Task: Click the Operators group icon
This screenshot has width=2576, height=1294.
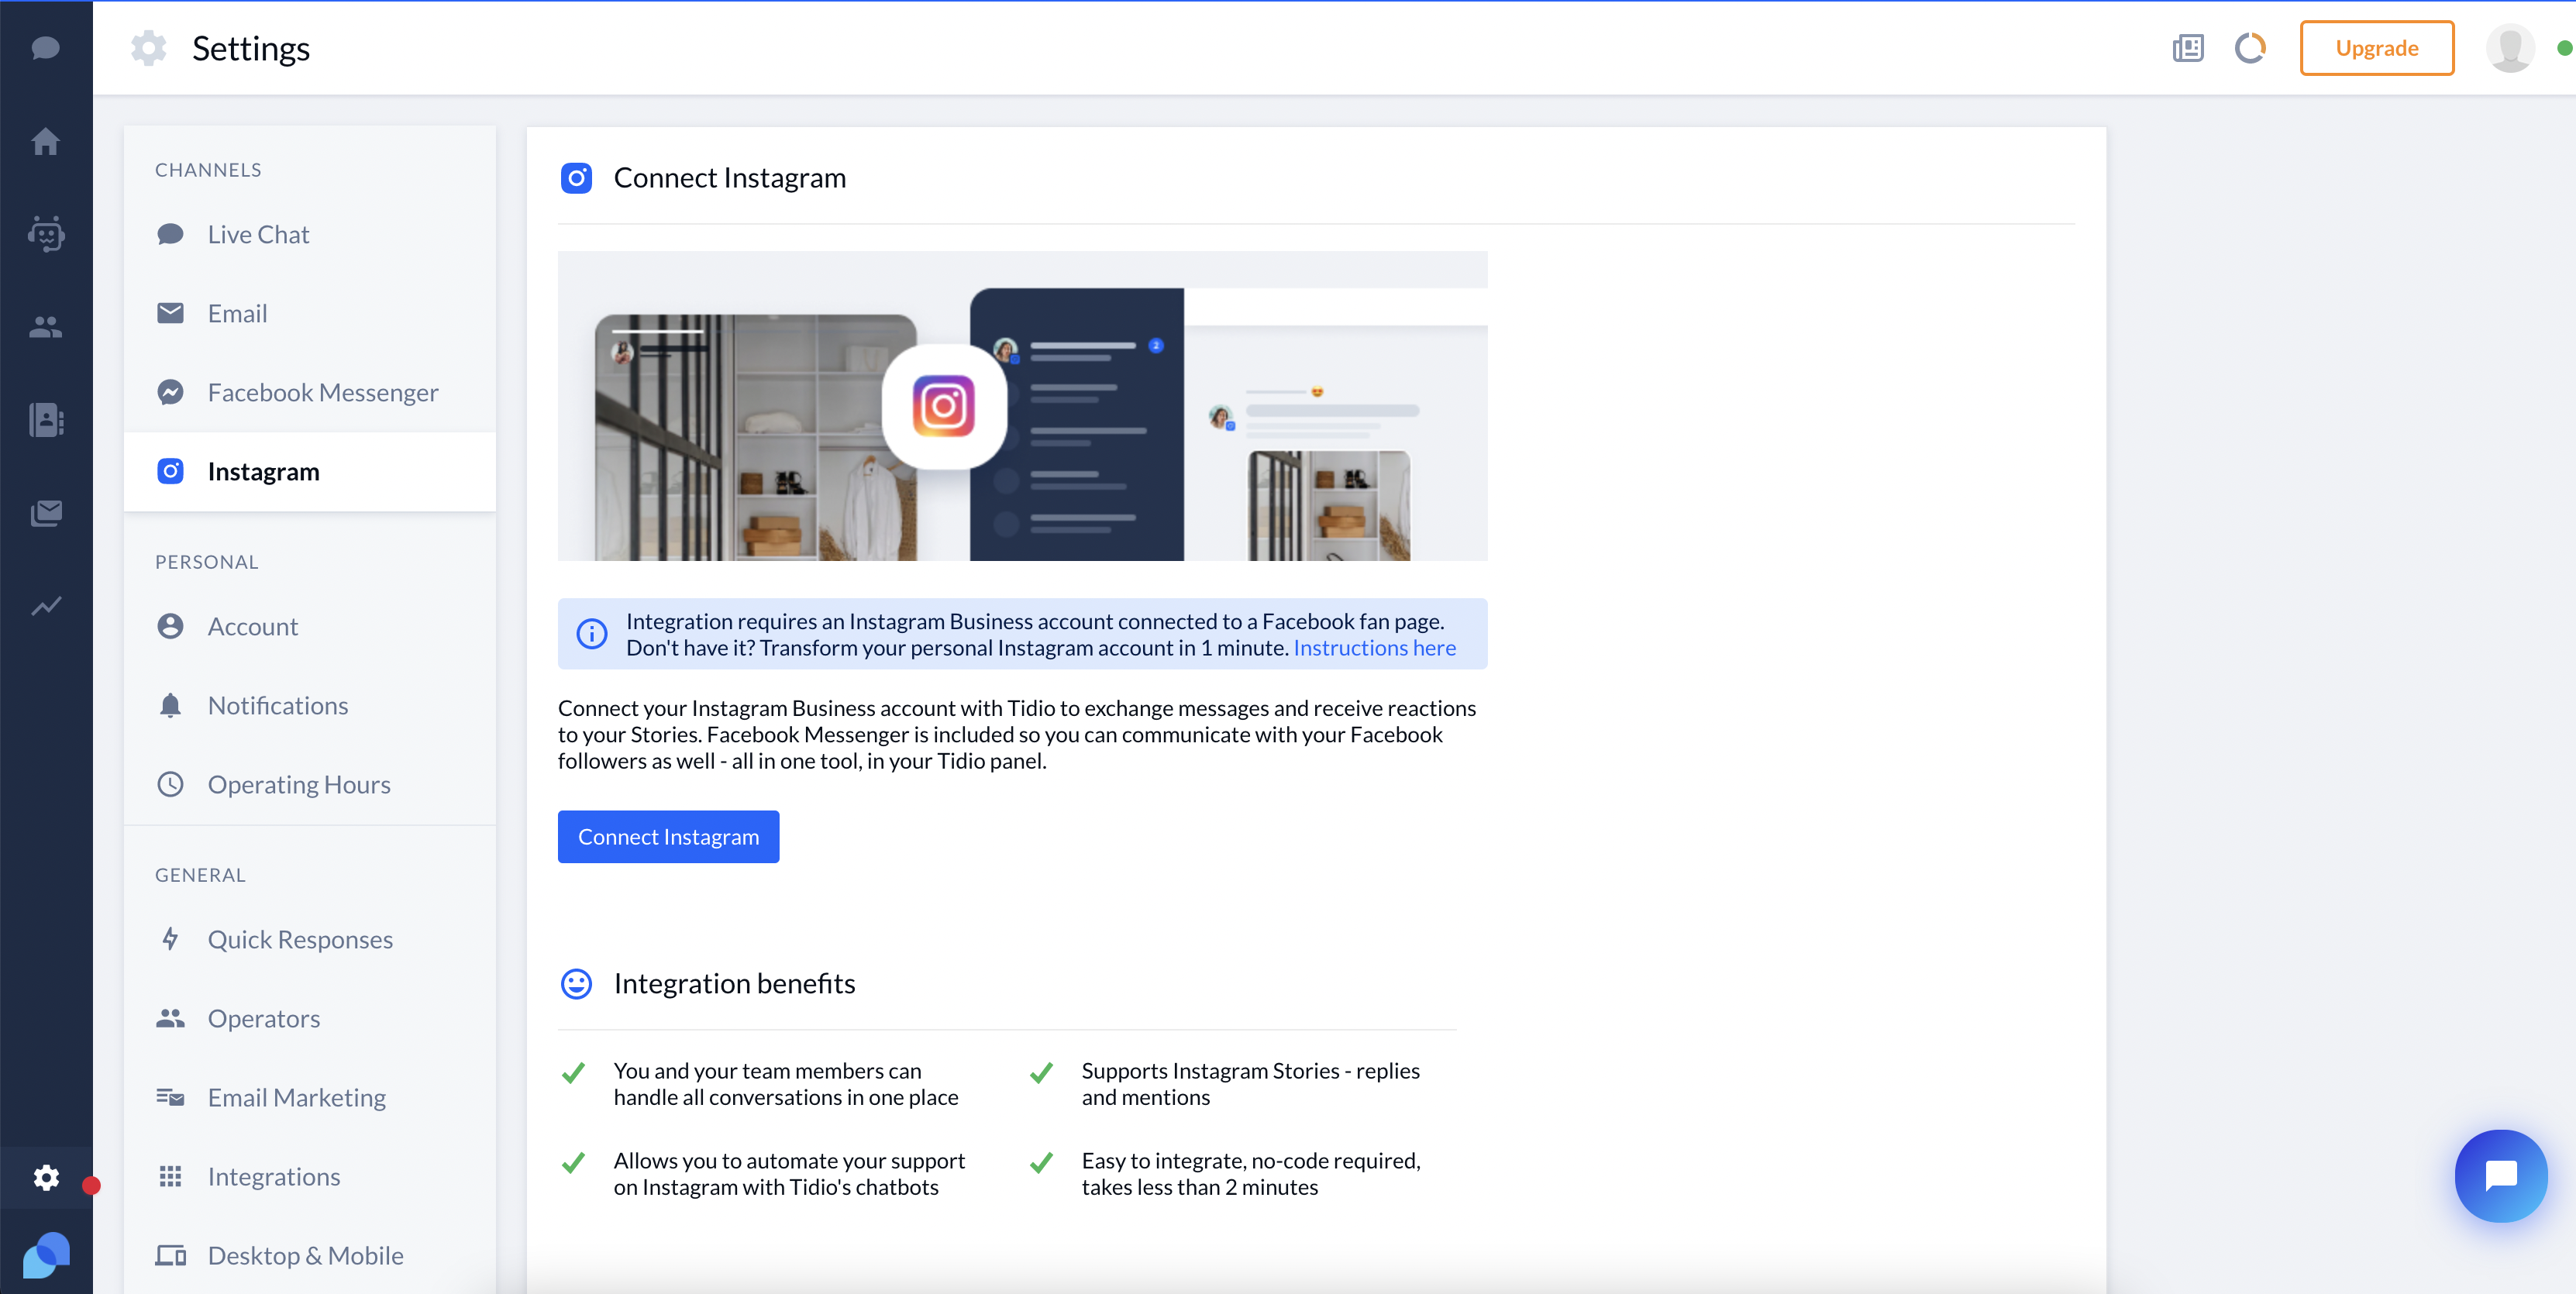Action: [x=170, y=1018]
